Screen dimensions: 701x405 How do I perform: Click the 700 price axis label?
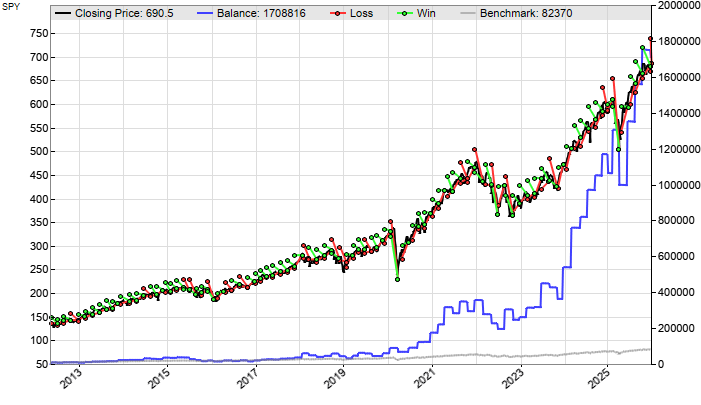(39, 57)
